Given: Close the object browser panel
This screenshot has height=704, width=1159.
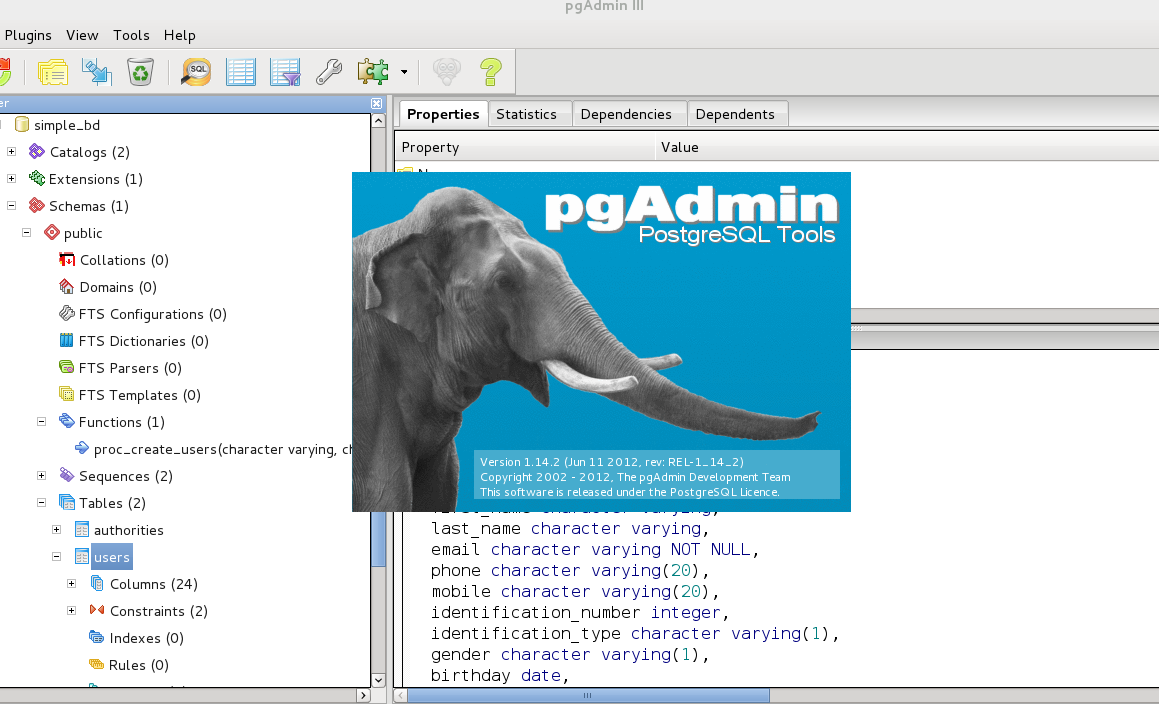Looking at the screenshot, I should (x=376, y=103).
